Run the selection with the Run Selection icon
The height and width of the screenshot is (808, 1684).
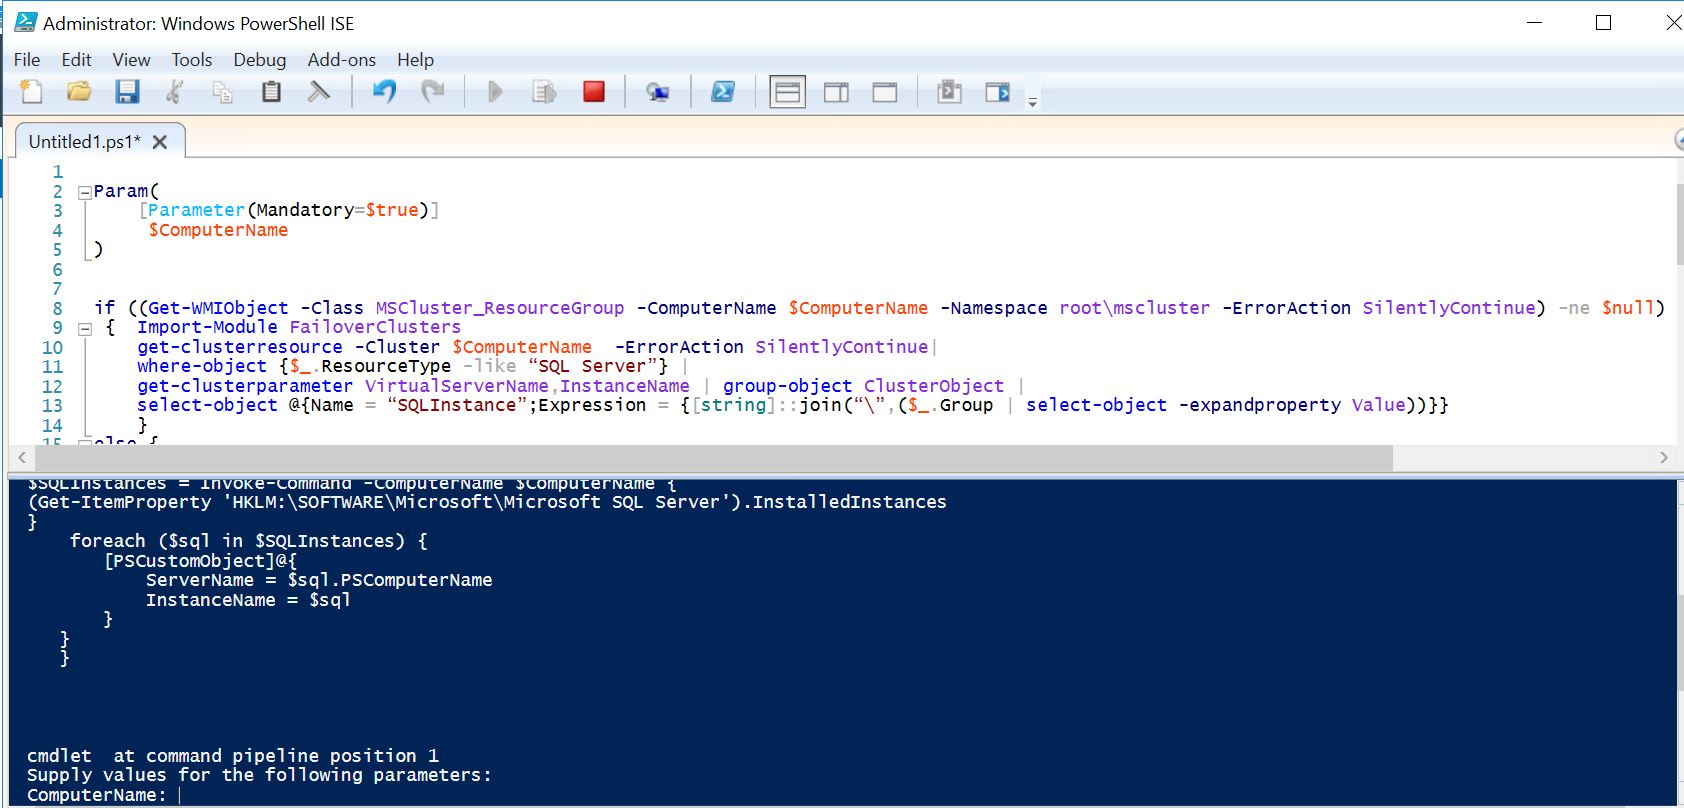[544, 92]
